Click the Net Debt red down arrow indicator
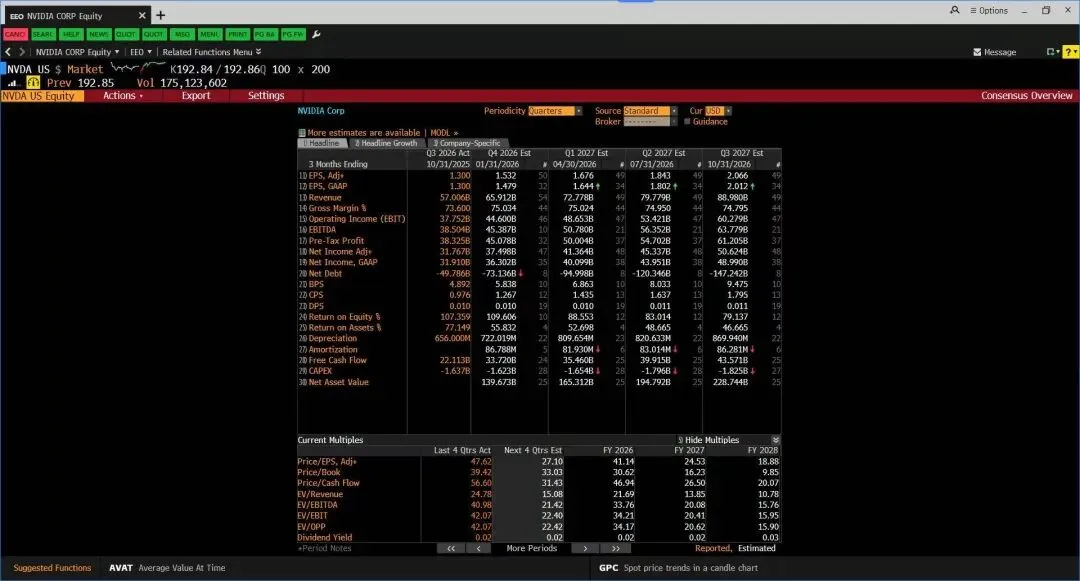The image size is (1080, 581). [x=521, y=273]
